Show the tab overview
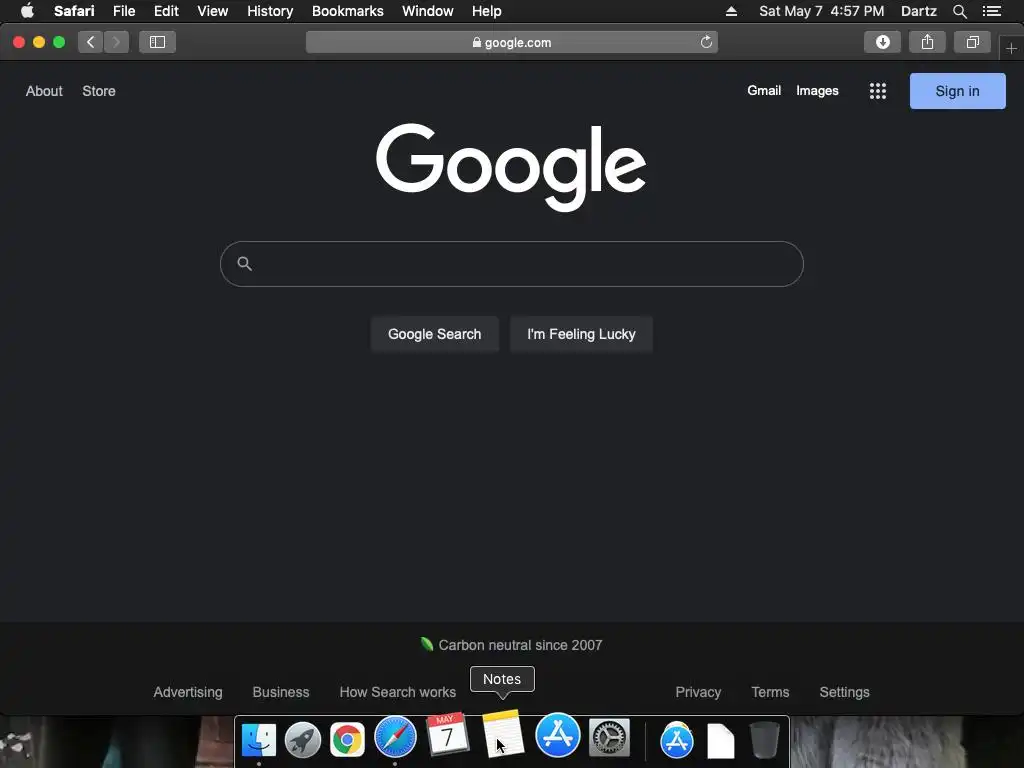The image size is (1024, 768). click(x=972, y=42)
